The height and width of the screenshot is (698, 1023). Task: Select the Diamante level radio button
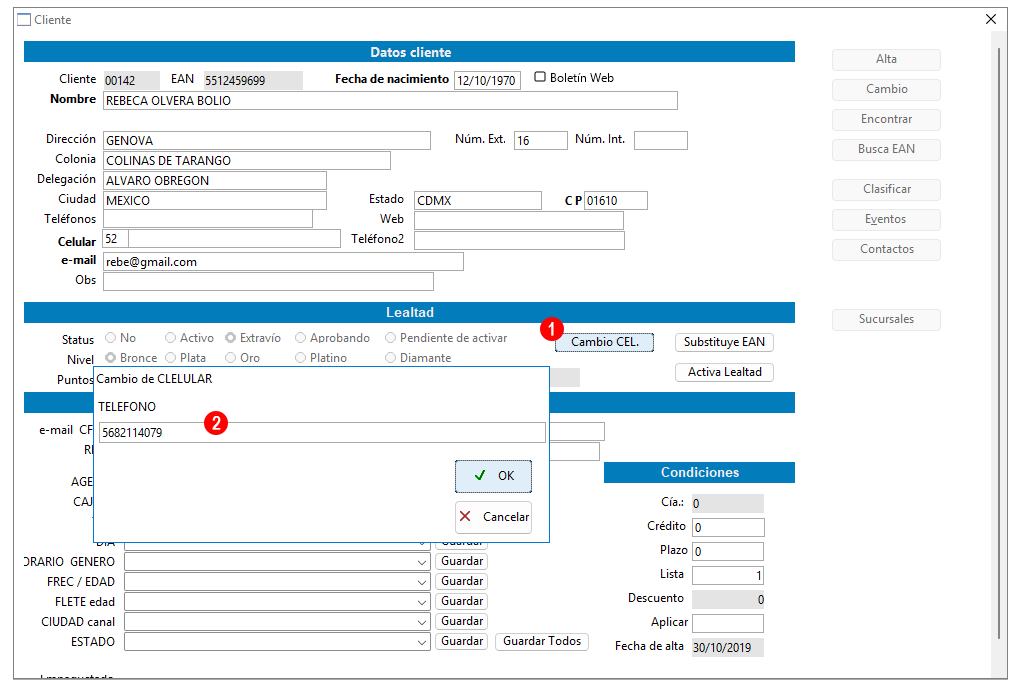tap(390, 357)
